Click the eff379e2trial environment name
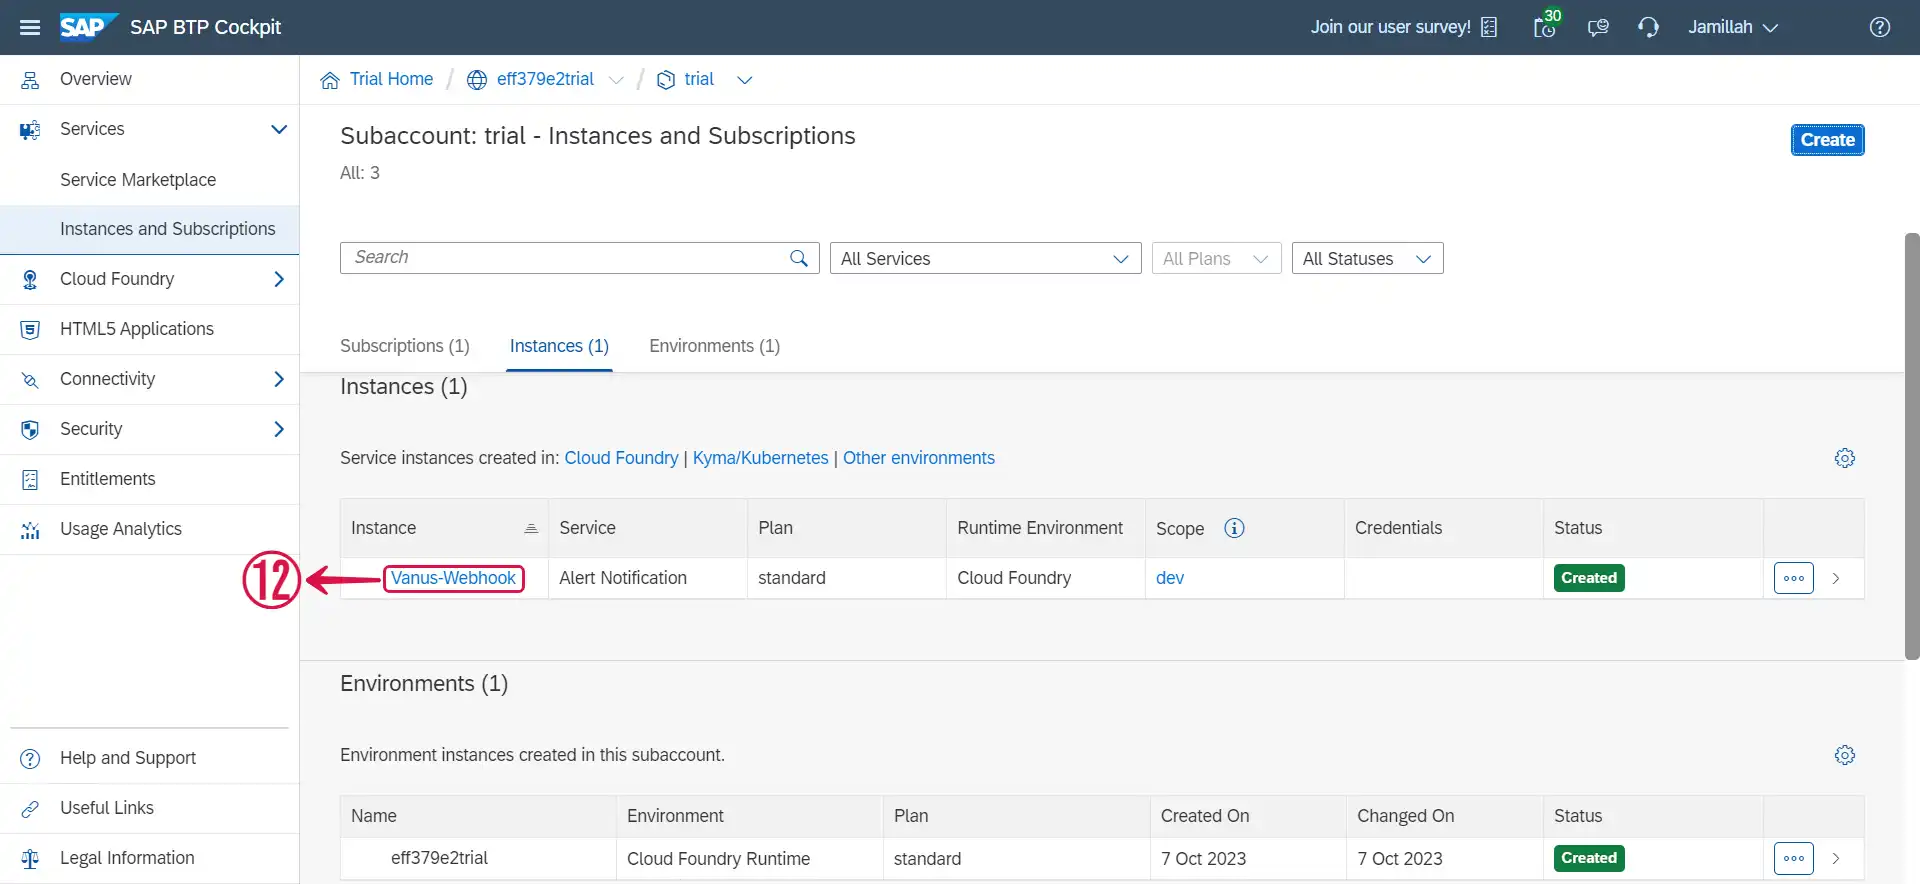This screenshot has height=884, width=1920. coord(439,858)
